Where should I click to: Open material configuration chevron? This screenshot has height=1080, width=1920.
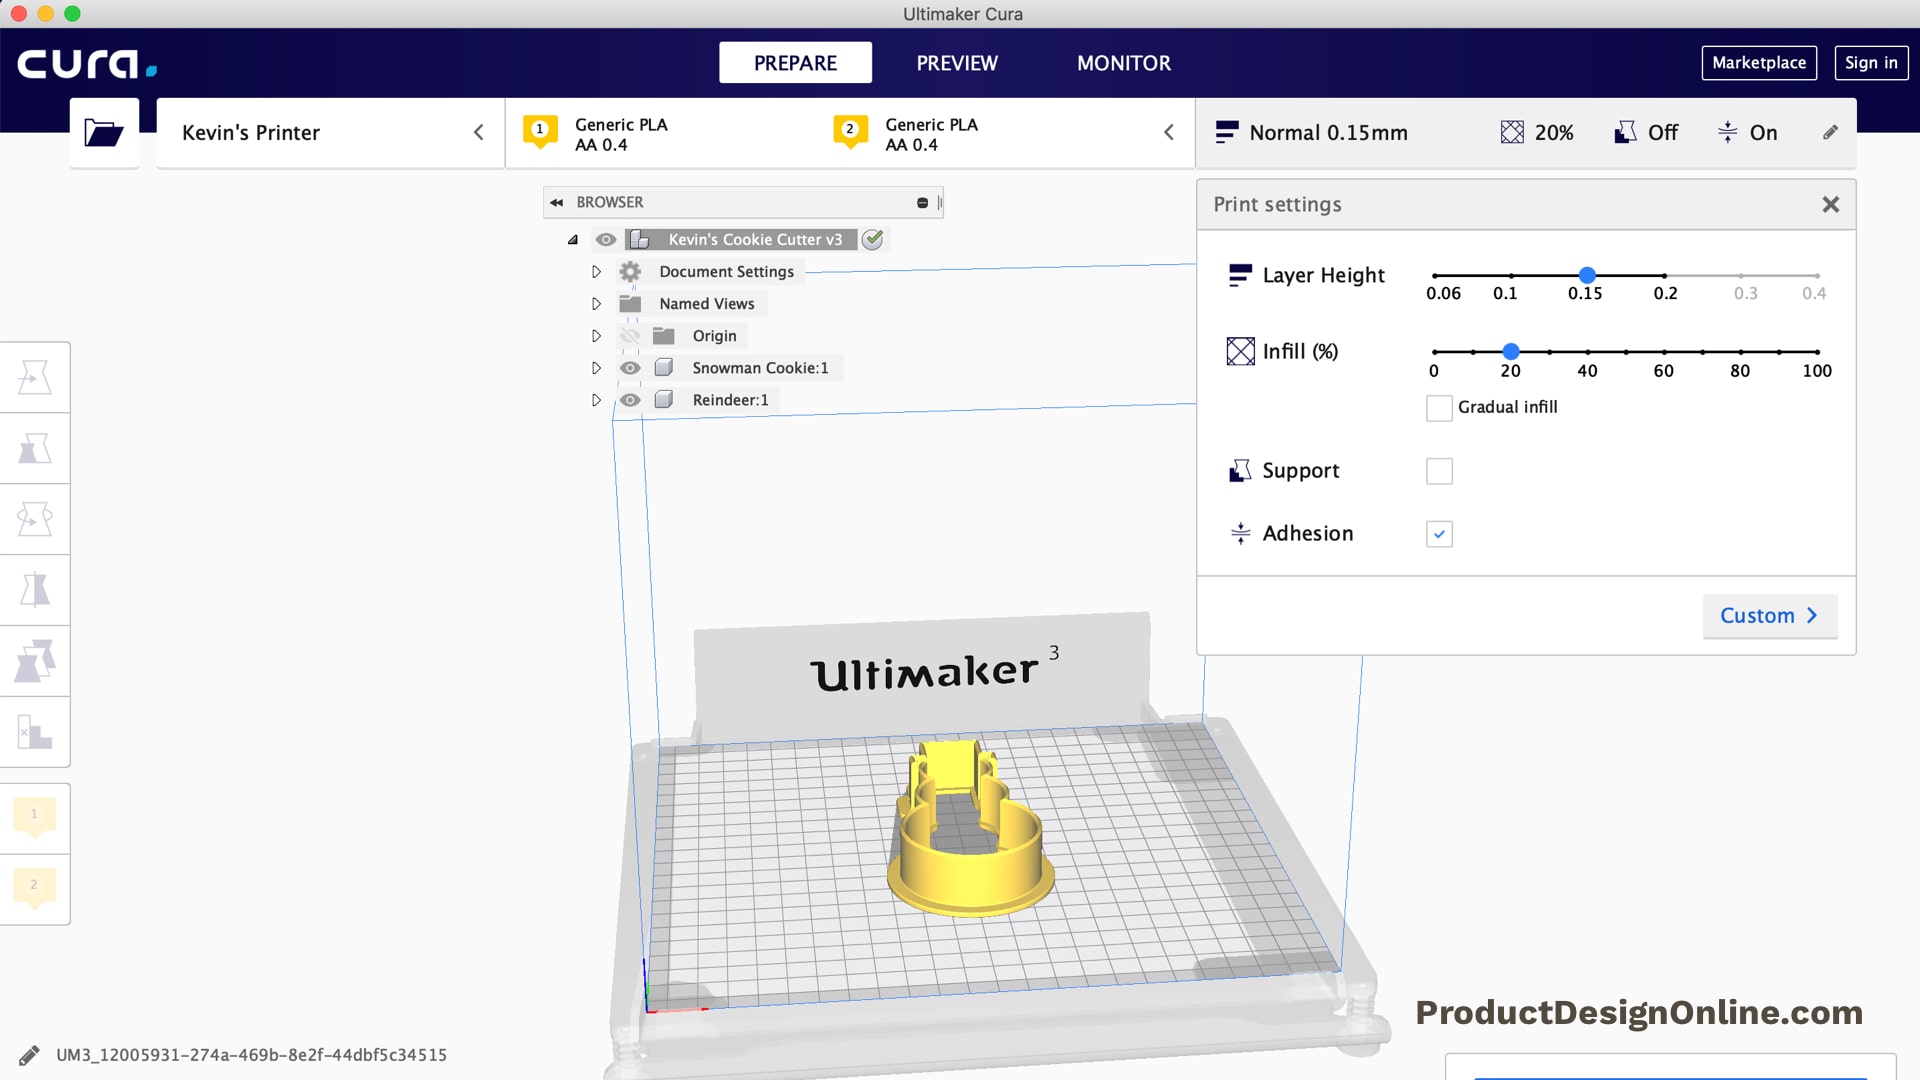tap(1168, 132)
